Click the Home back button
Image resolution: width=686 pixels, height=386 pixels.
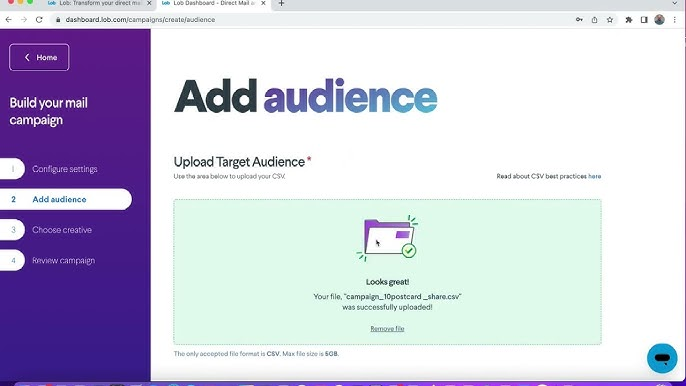coord(39,57)
